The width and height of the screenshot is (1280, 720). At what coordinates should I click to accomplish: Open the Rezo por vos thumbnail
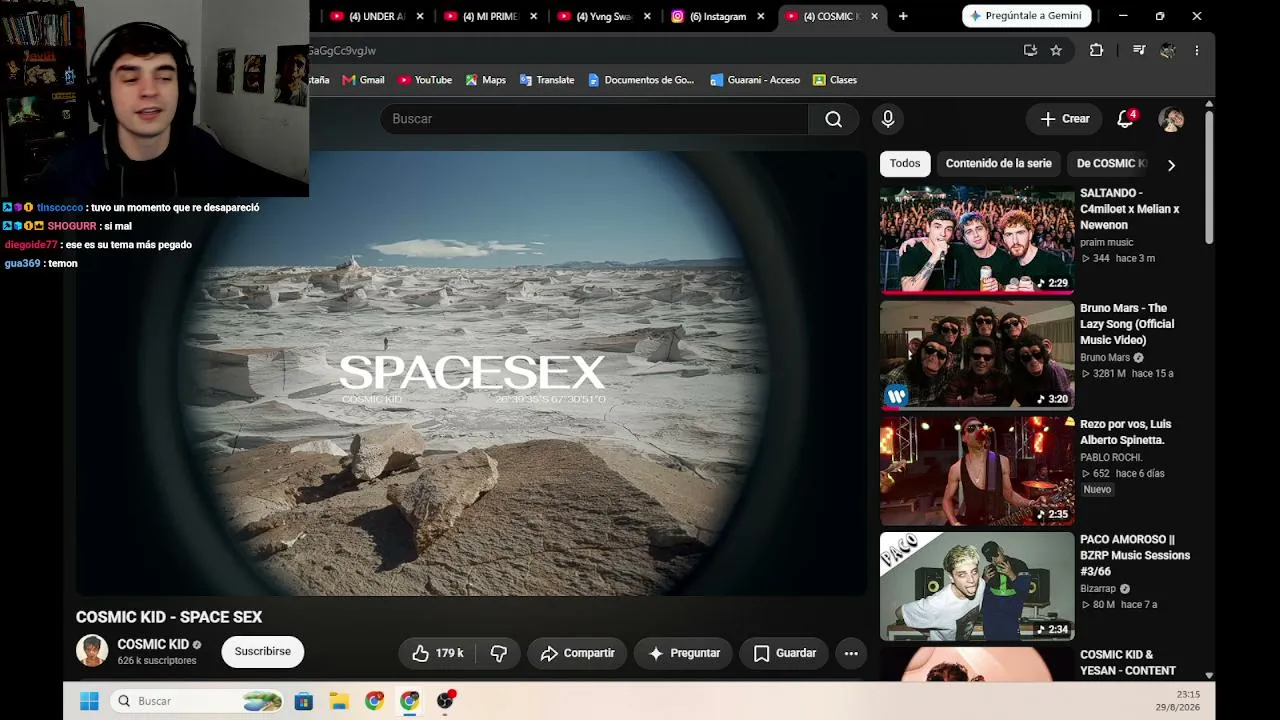click(x=977, y=471)
